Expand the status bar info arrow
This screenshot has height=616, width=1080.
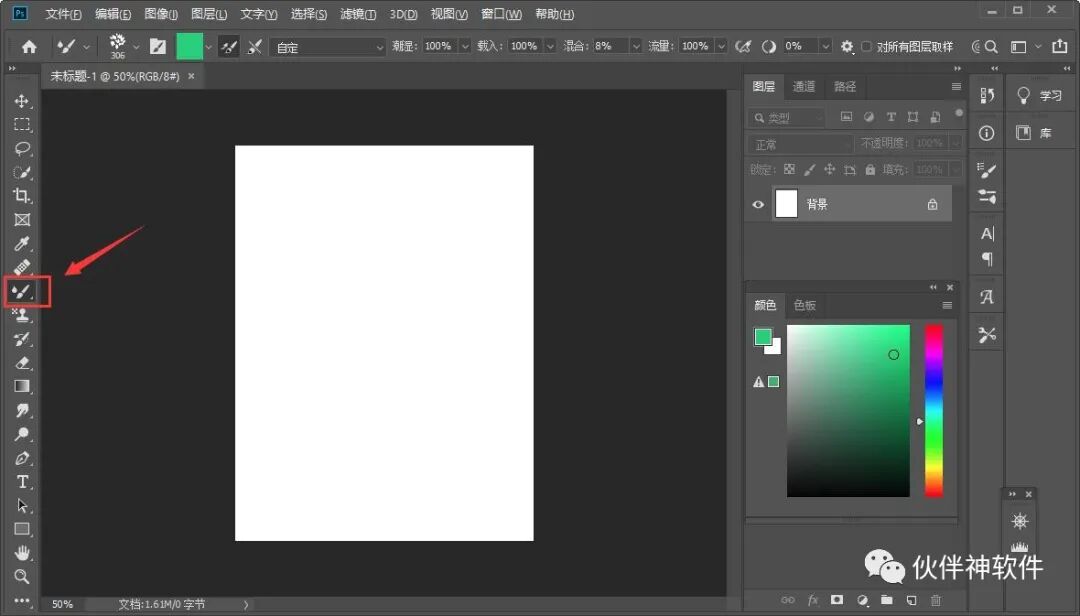[x=246, y=604]
